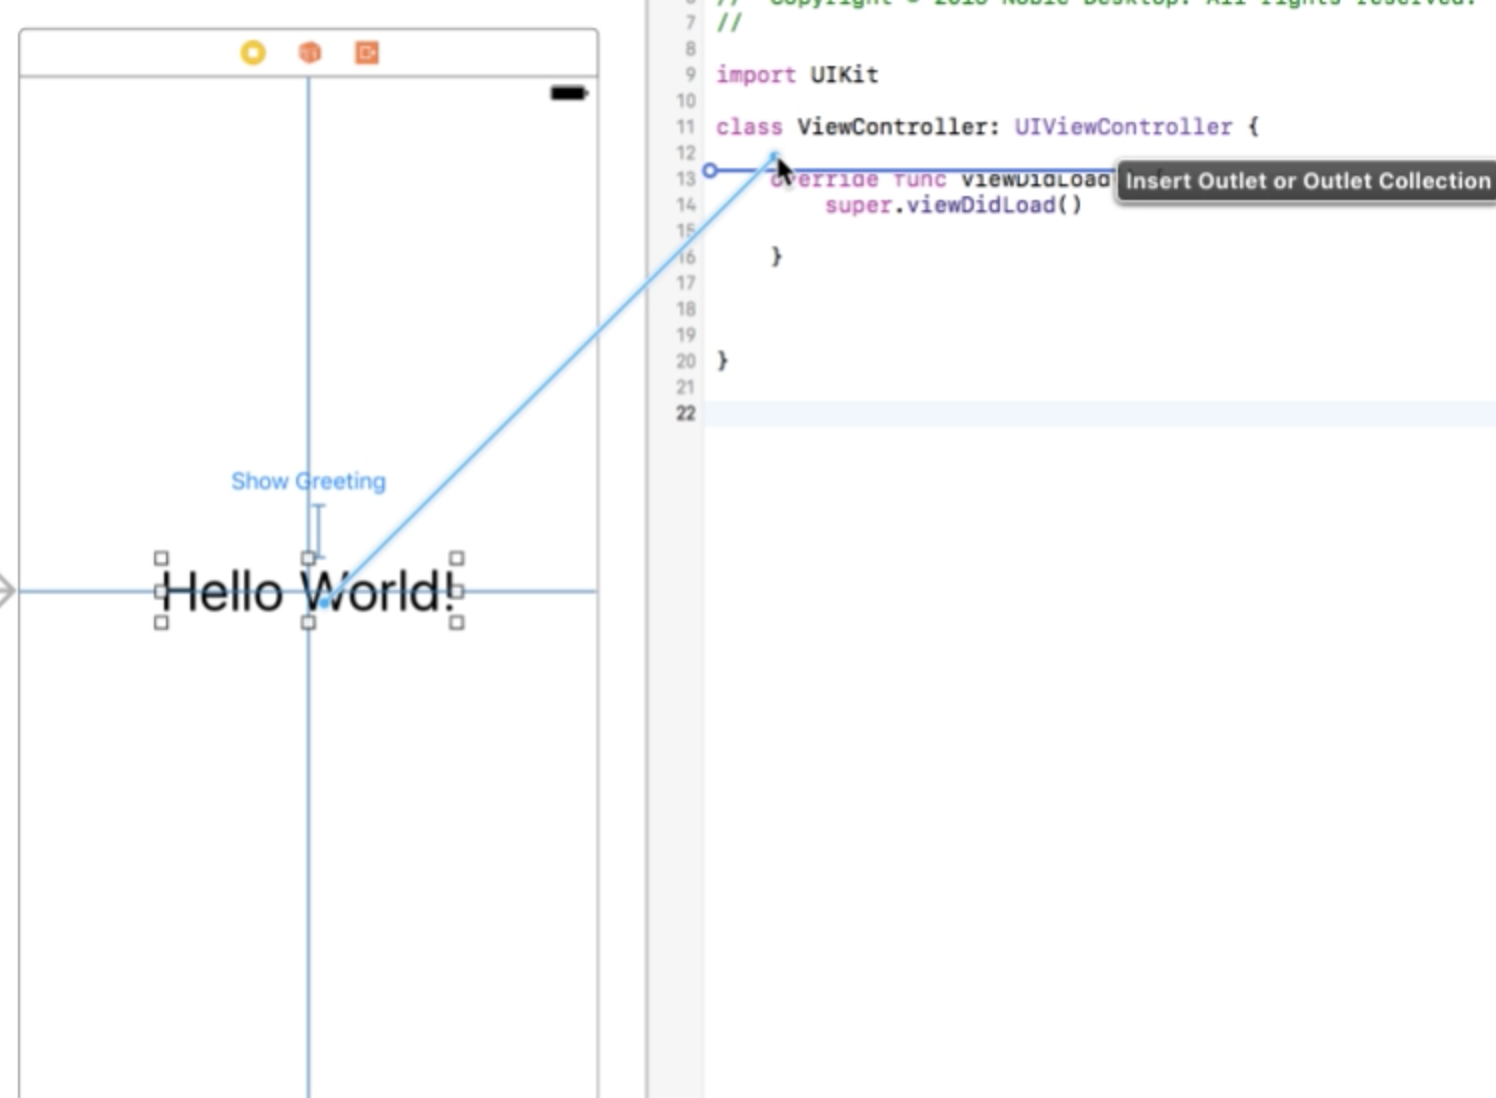Click bottom-left resize handle of Hello World label

click(161, 623)
